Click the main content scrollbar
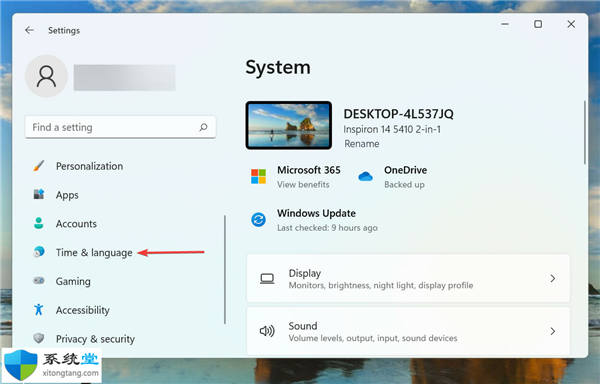 point(585,132)
